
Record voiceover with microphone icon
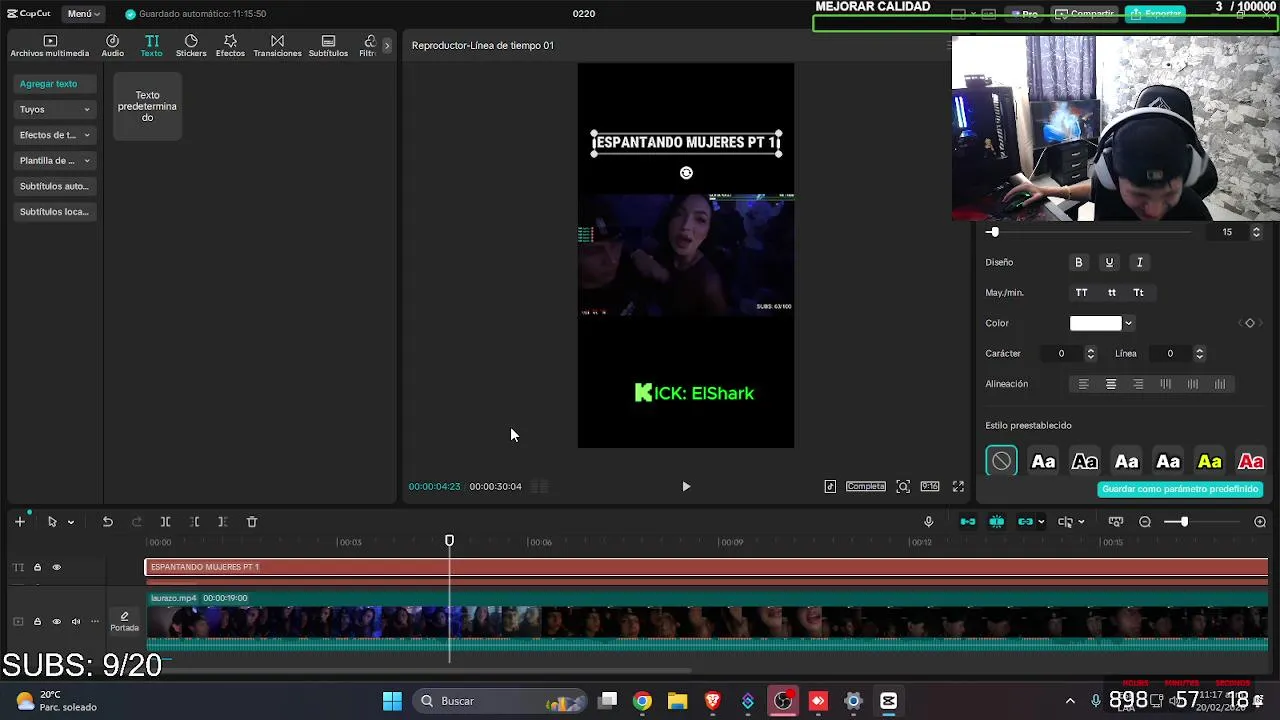[928, 522]
